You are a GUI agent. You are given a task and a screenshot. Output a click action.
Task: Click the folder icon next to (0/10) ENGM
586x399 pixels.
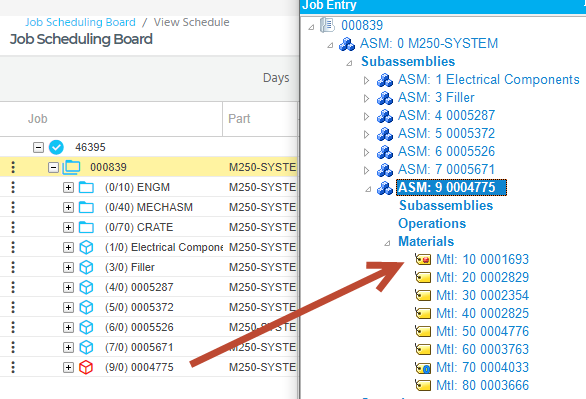point(86,187)
